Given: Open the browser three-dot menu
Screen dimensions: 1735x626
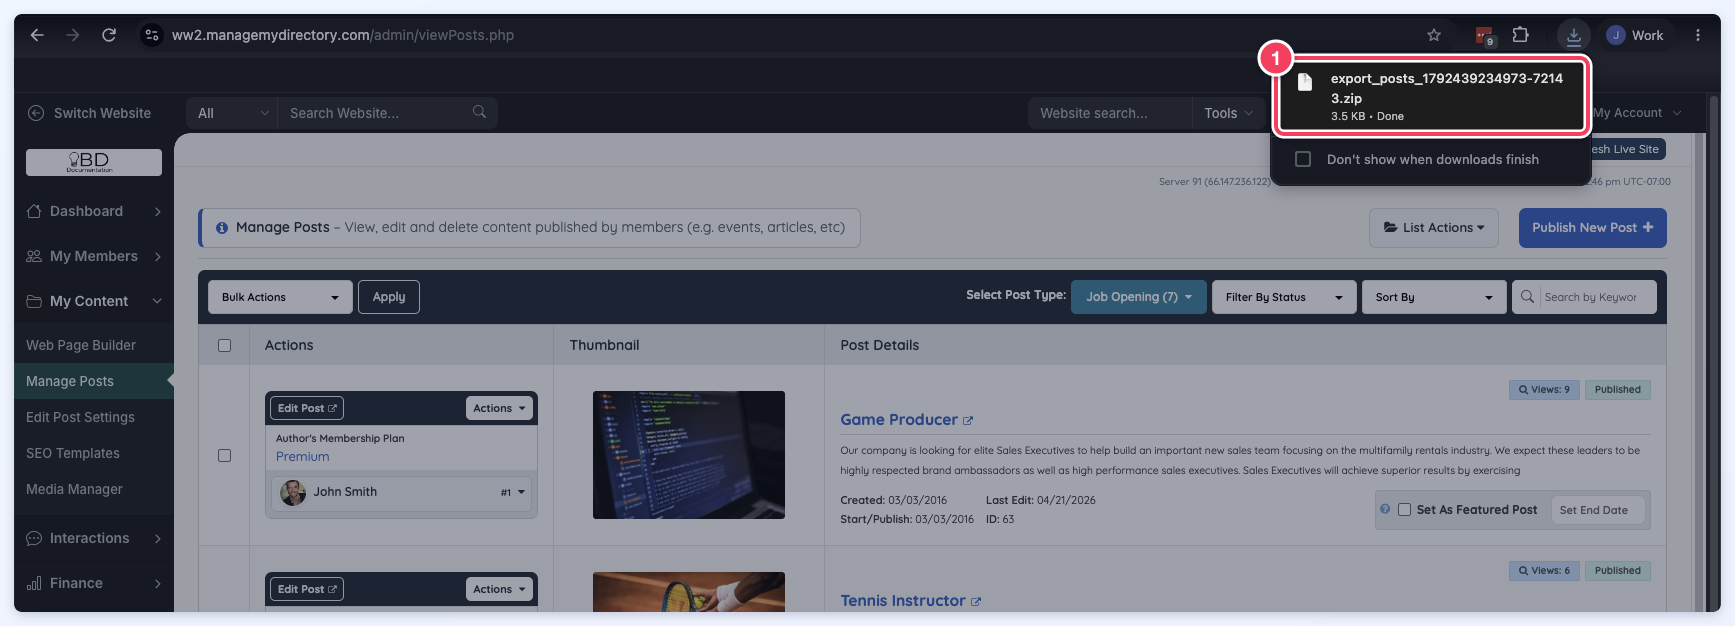Looking at the screenshot, I should click(1698, 35).
